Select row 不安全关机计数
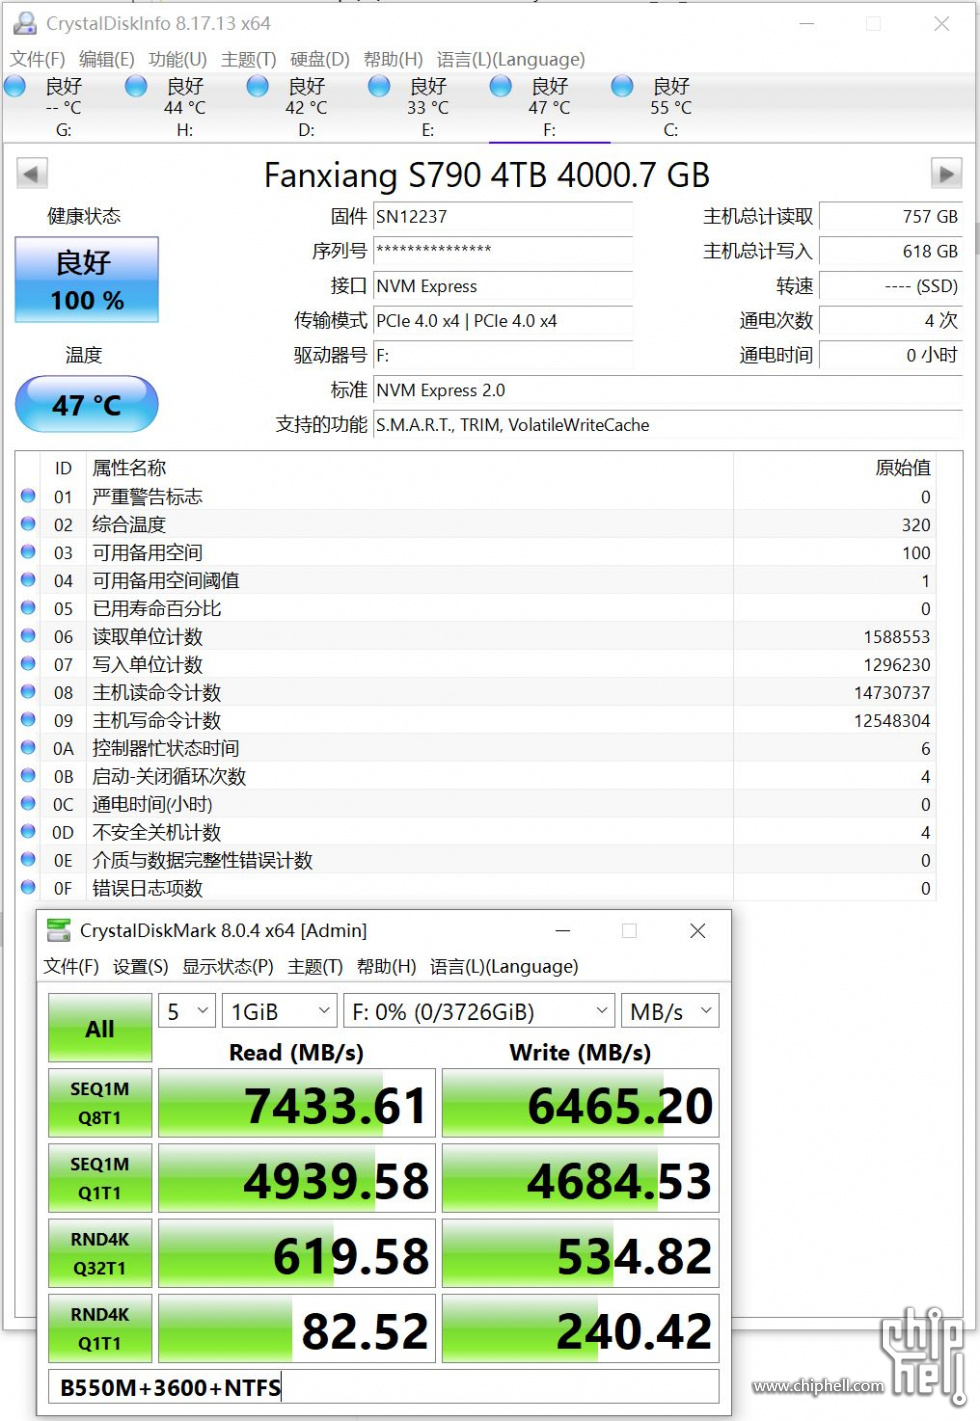This screenshot has width=980, height=1421. coord(476,832)
